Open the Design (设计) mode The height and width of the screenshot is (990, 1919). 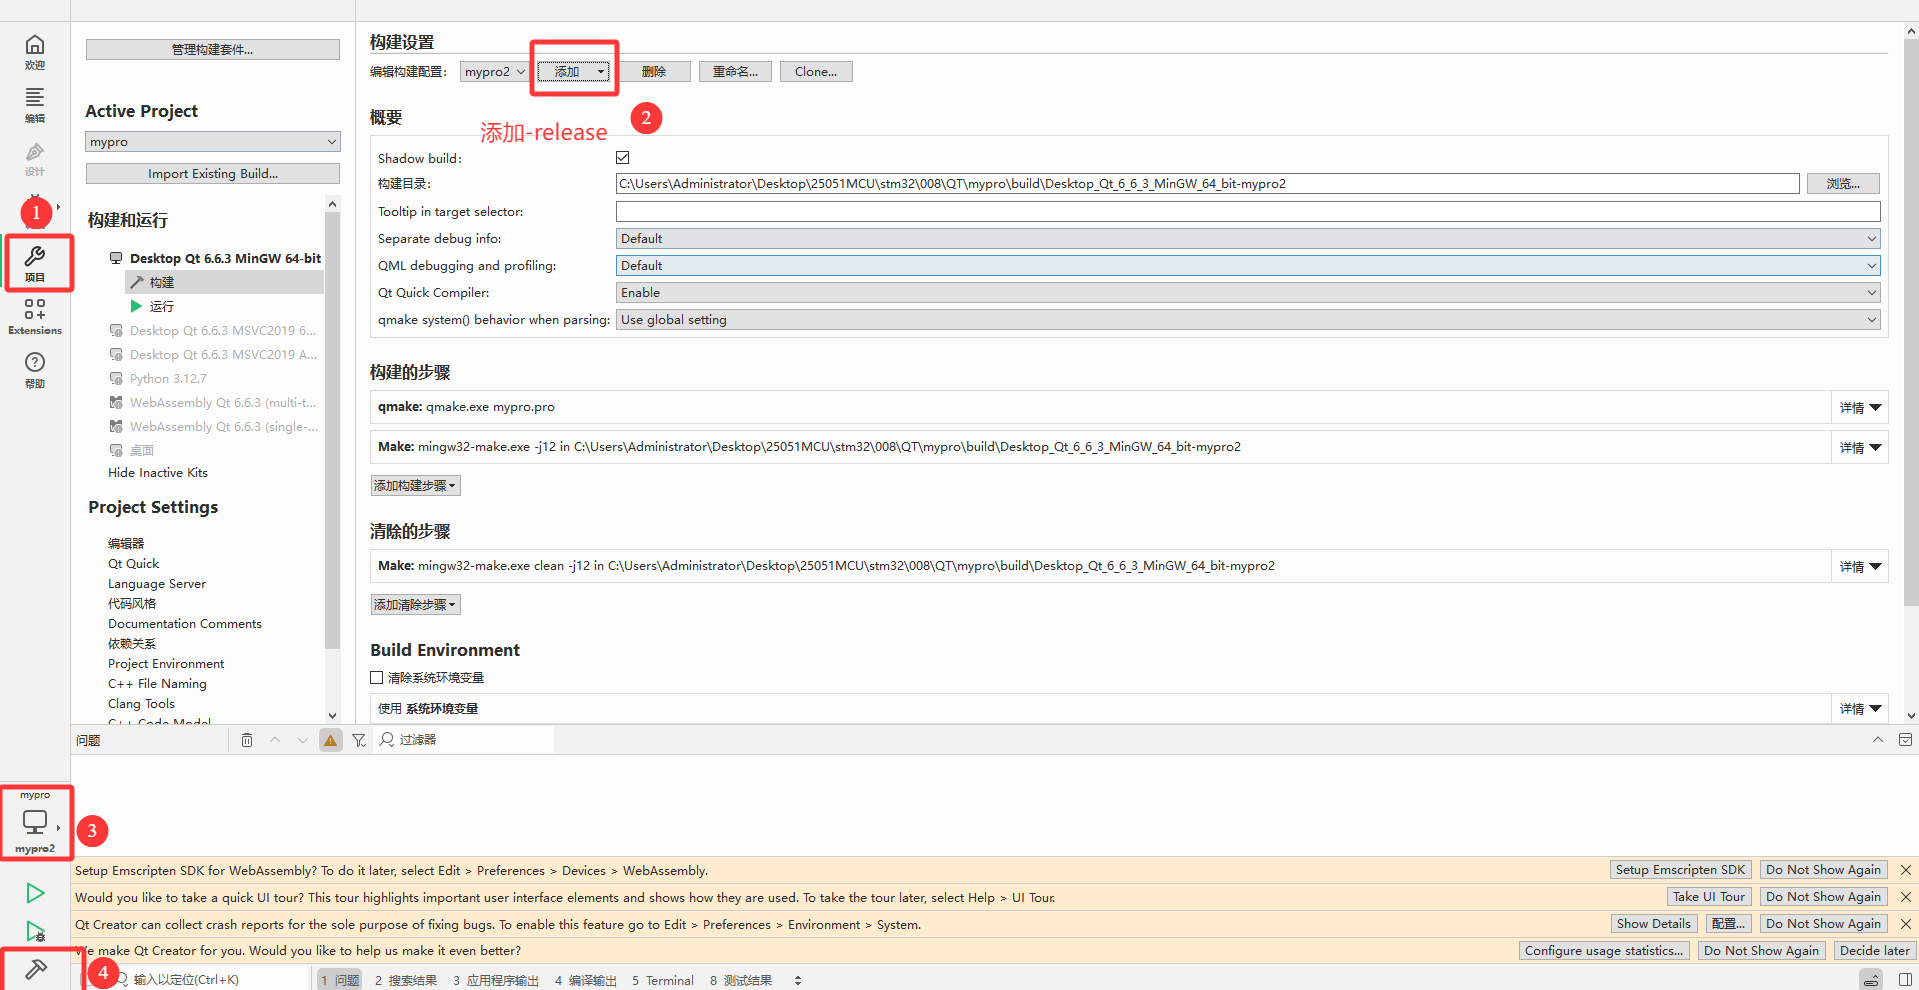tap(35, 158)
